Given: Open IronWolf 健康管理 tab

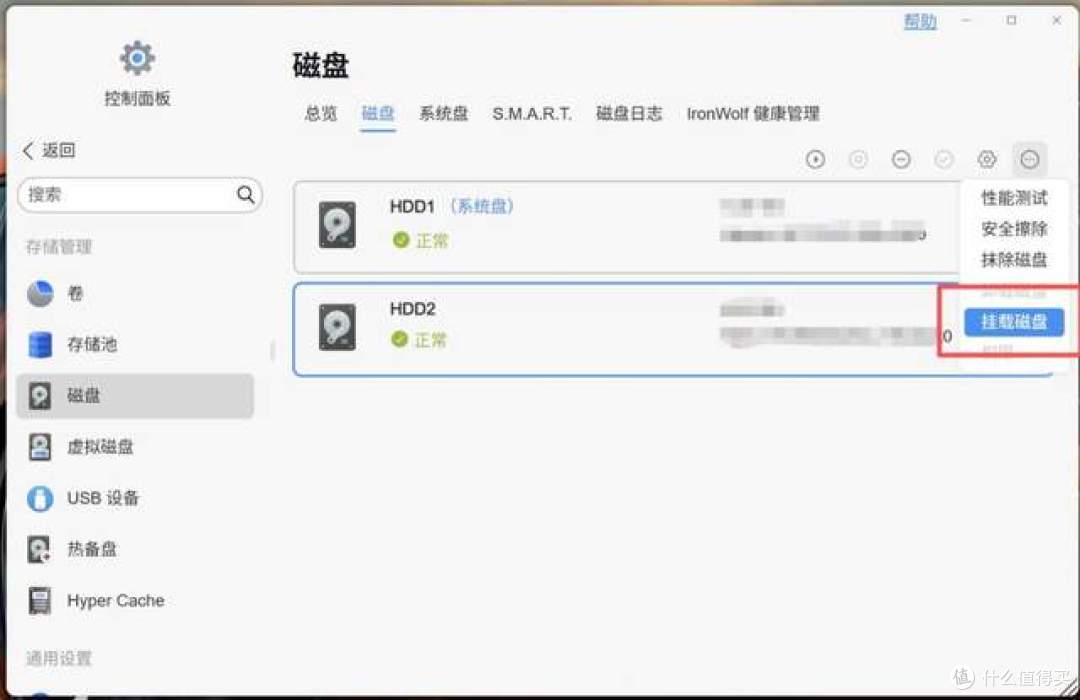Looking at the screenshot, I should pyautogui.click(x=753, y=114).
